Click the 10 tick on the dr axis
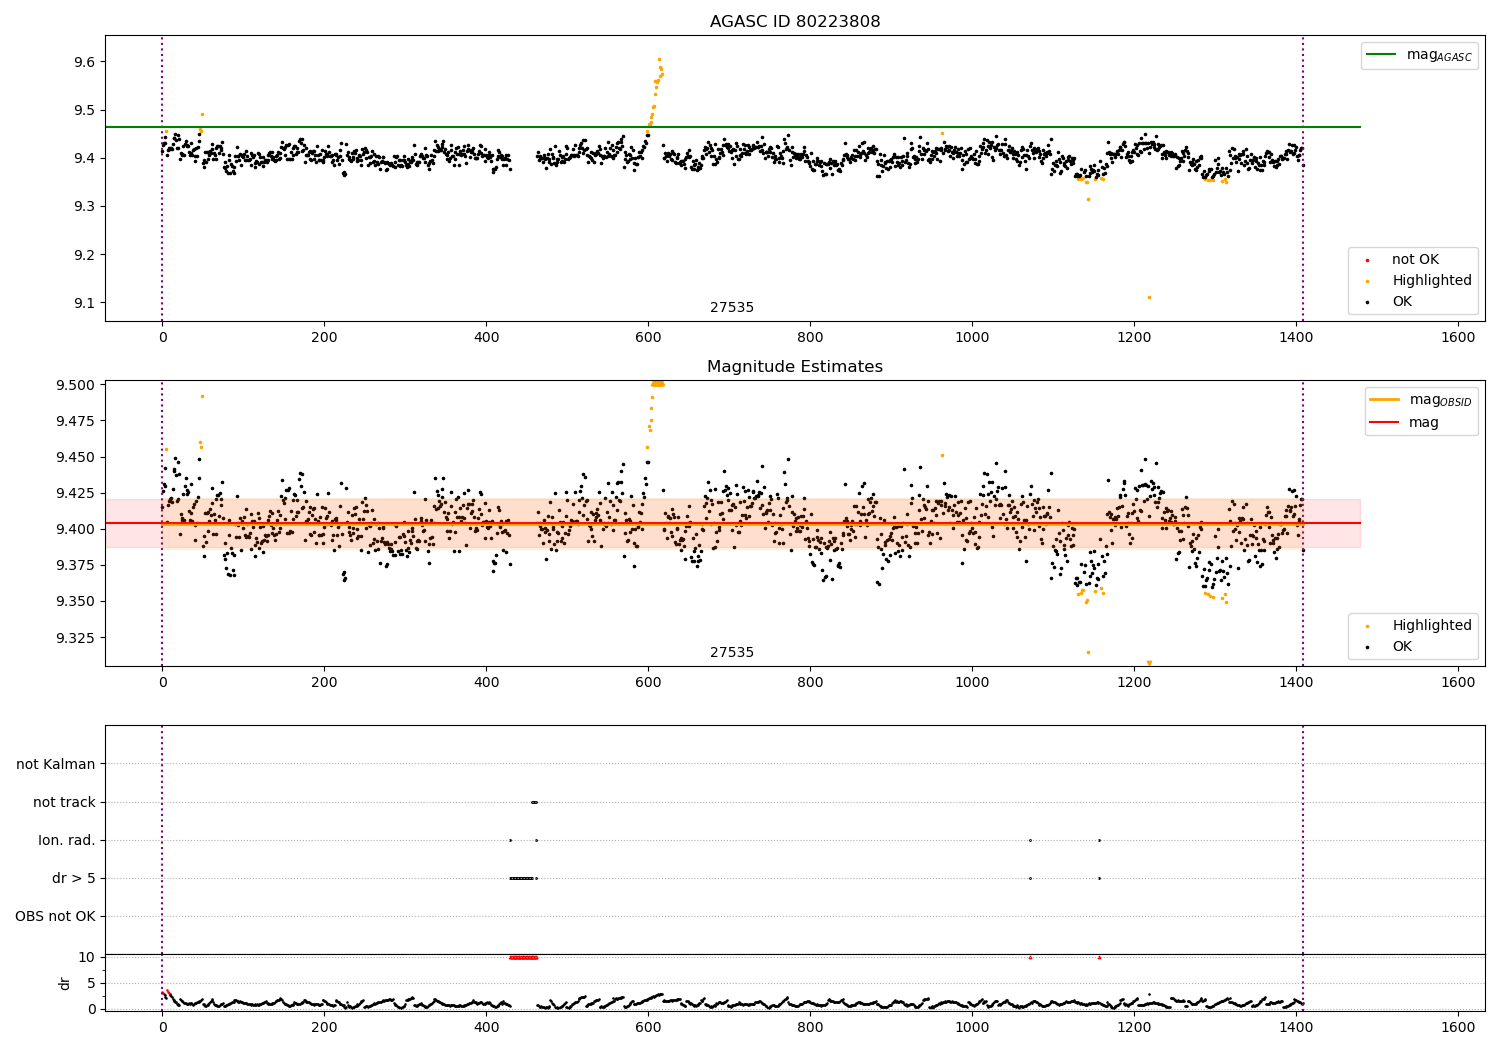Image resolution: width=1500 pixels, height=1050 pixels. click(87, 957)
